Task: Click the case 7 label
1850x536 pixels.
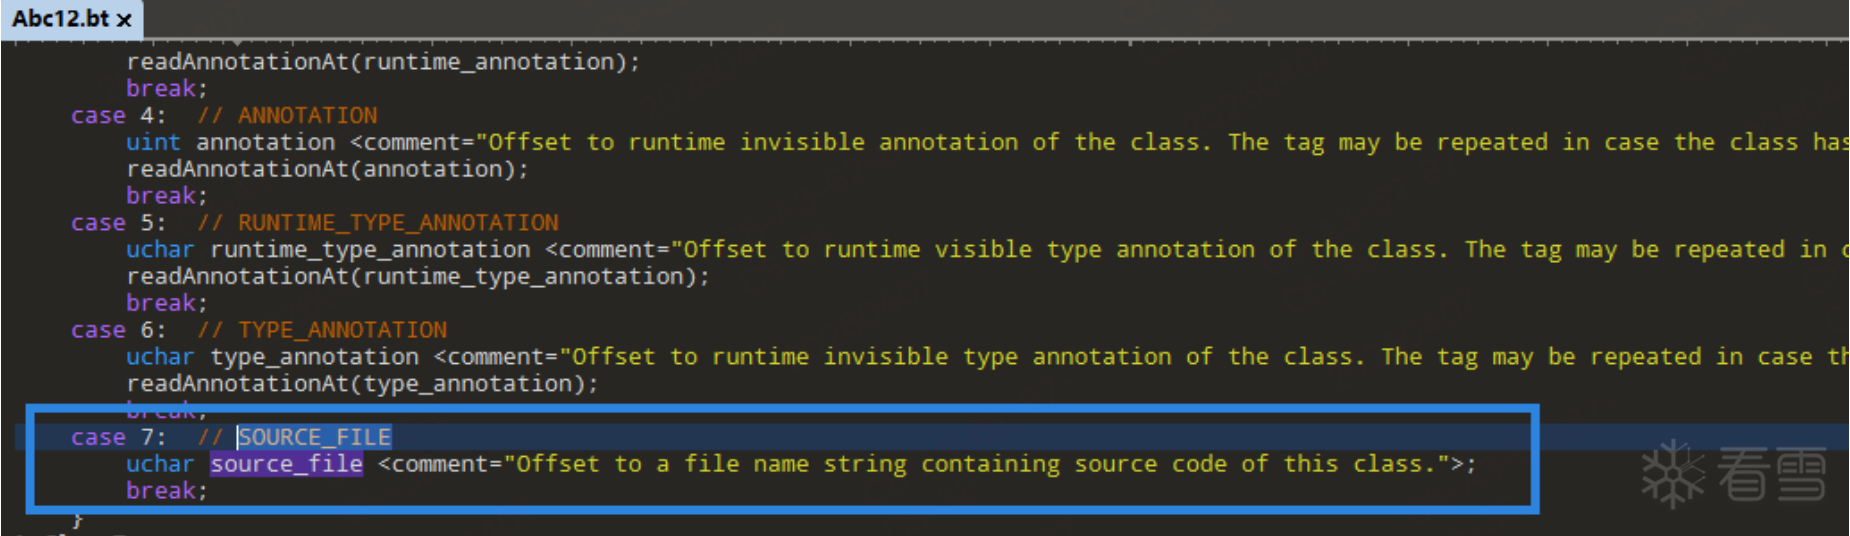Action: [x=118, y=437]
